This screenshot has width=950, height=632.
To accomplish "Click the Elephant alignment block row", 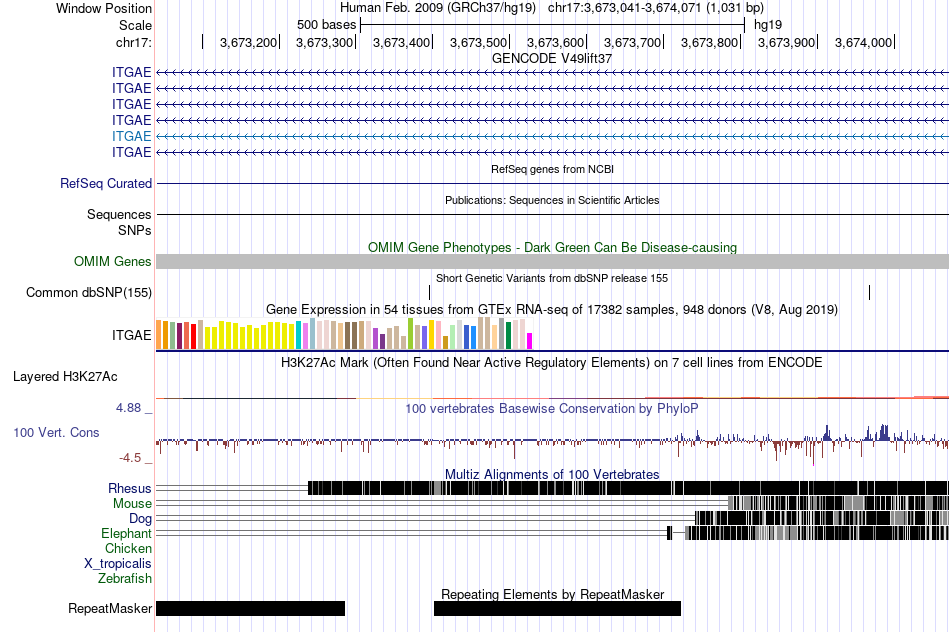I will (808, 533).
